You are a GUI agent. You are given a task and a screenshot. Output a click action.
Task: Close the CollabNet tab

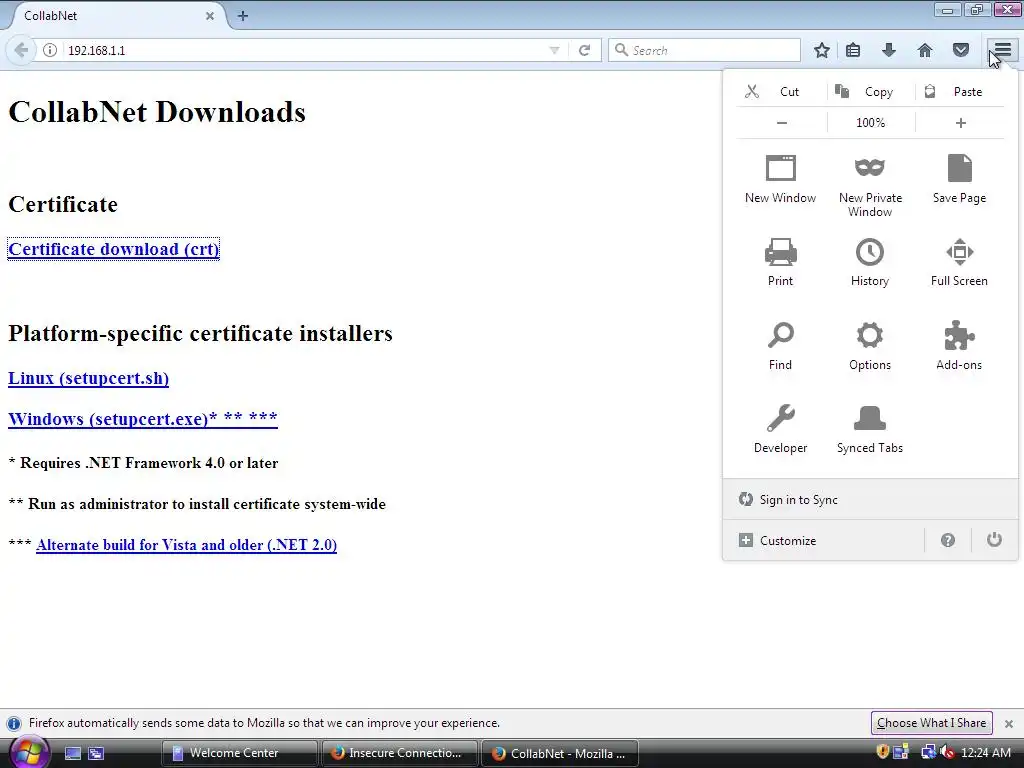[x=210, y=16]
